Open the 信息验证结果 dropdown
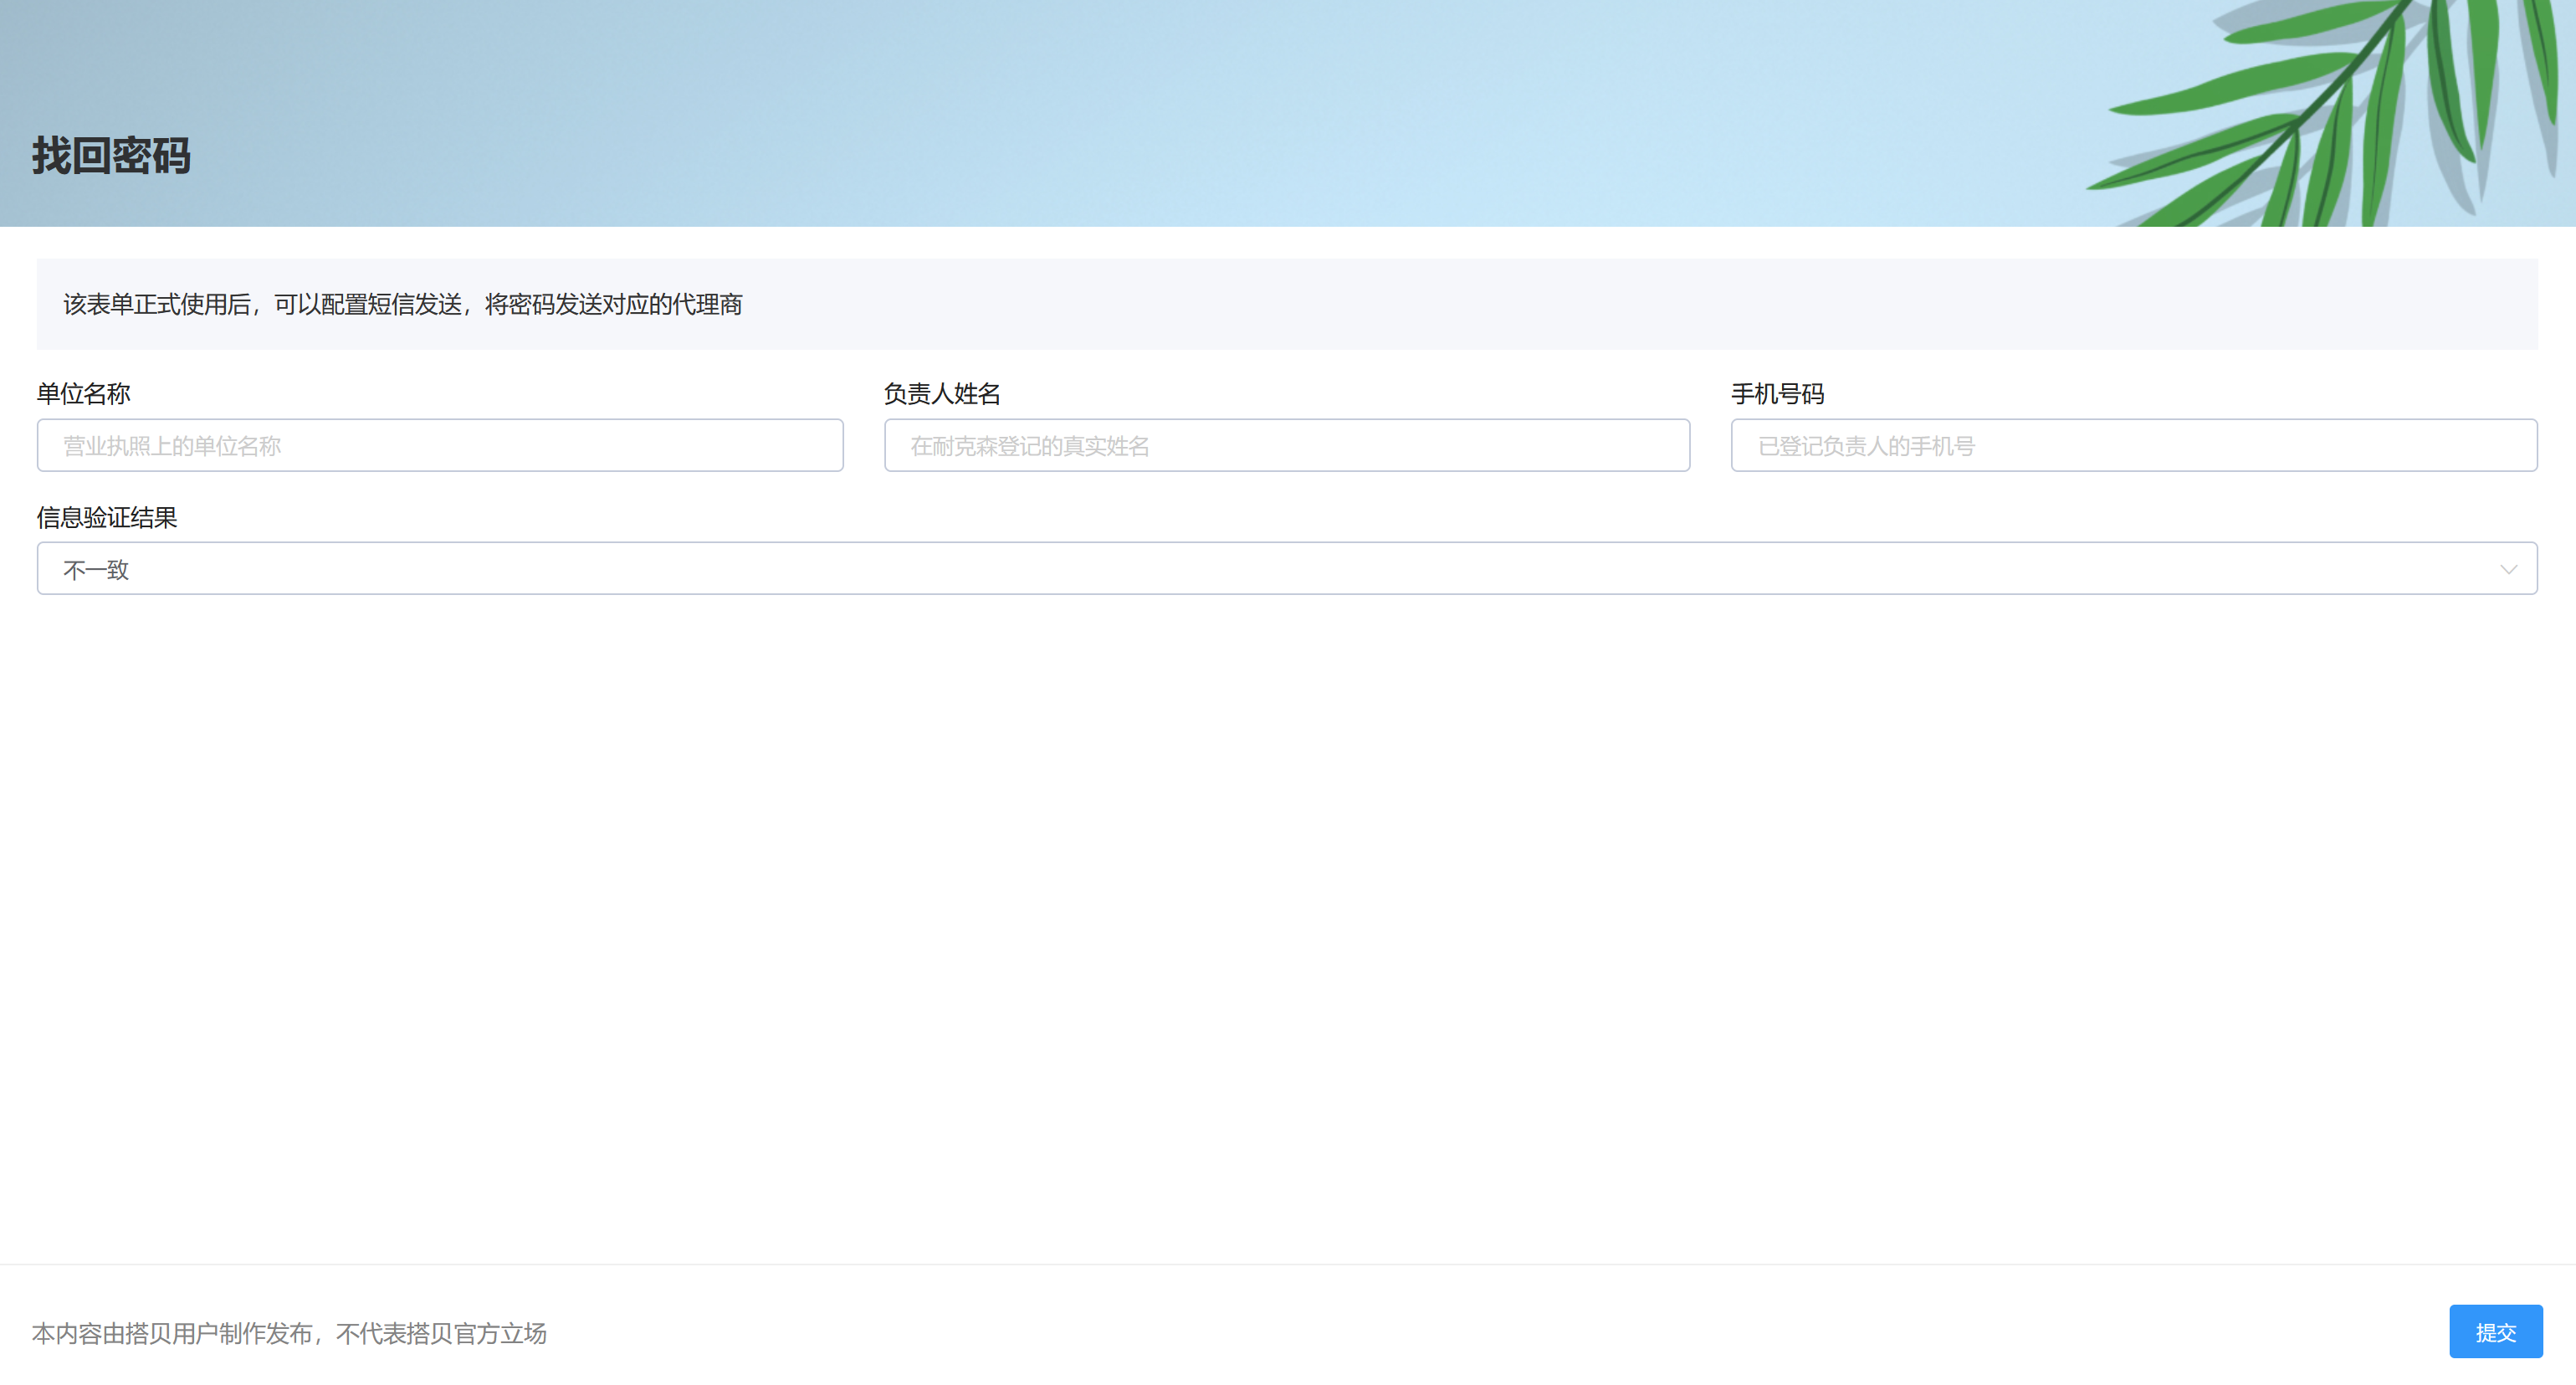The image size is (2576, 1385). click(x=1286, y=569)
